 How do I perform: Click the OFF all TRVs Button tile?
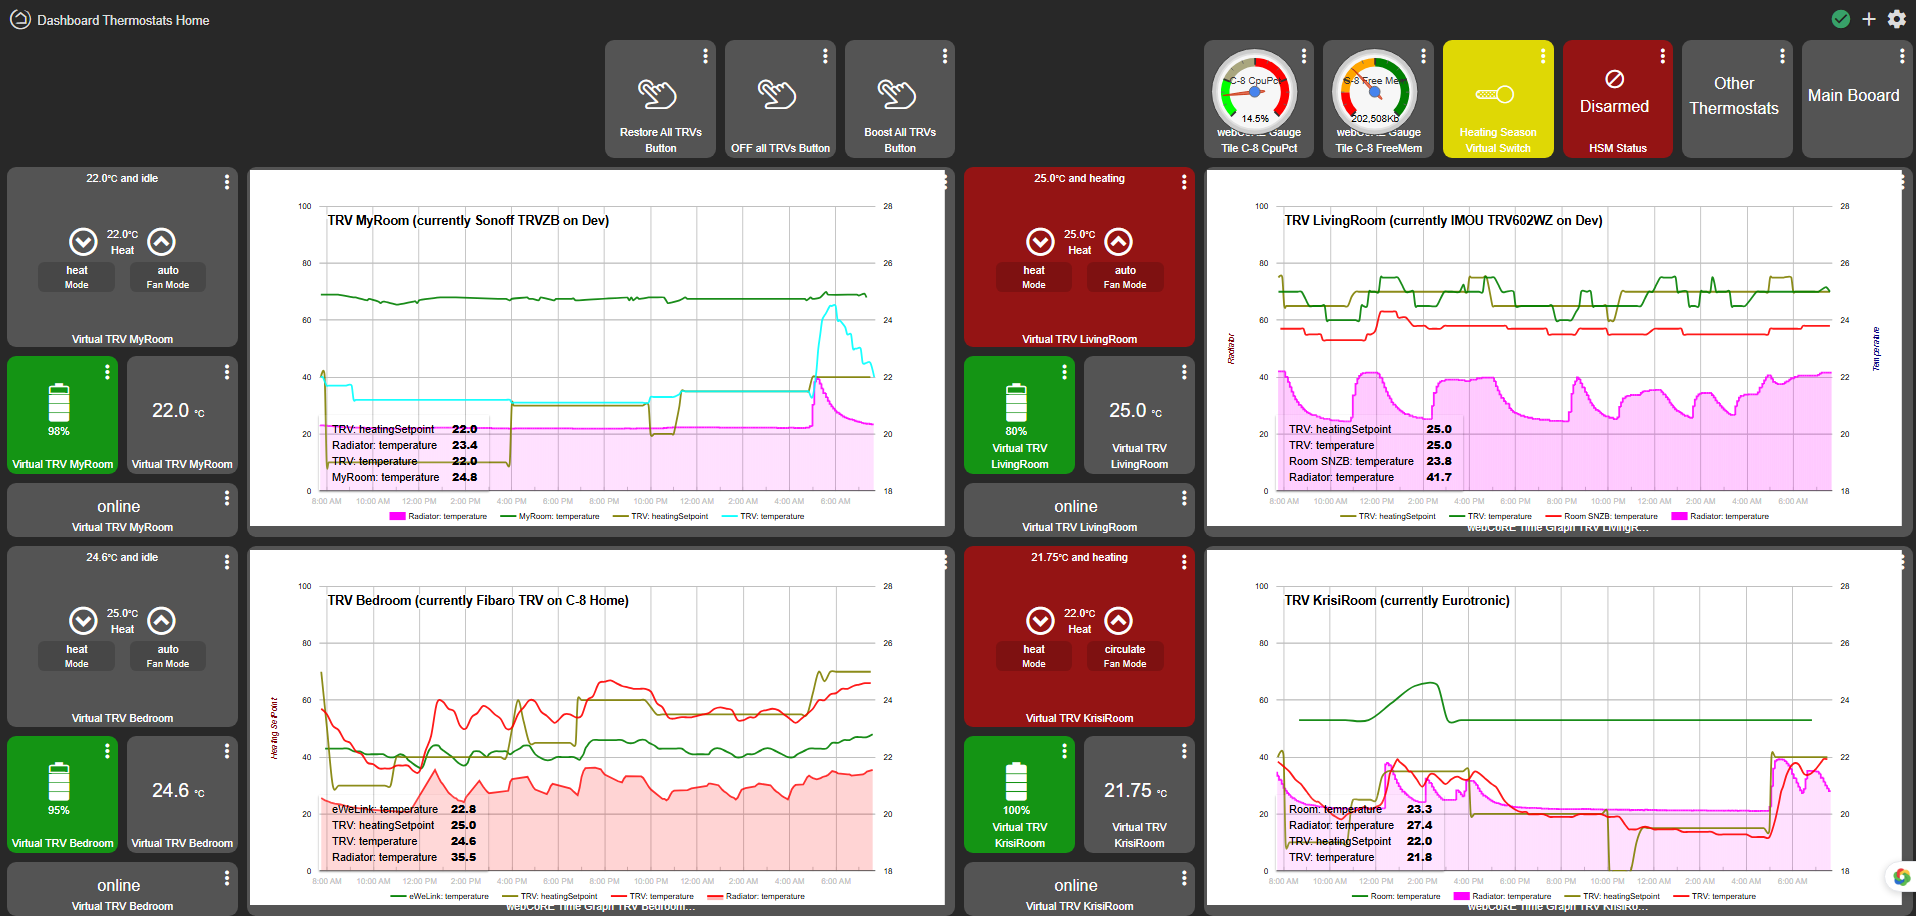(780, 99)
